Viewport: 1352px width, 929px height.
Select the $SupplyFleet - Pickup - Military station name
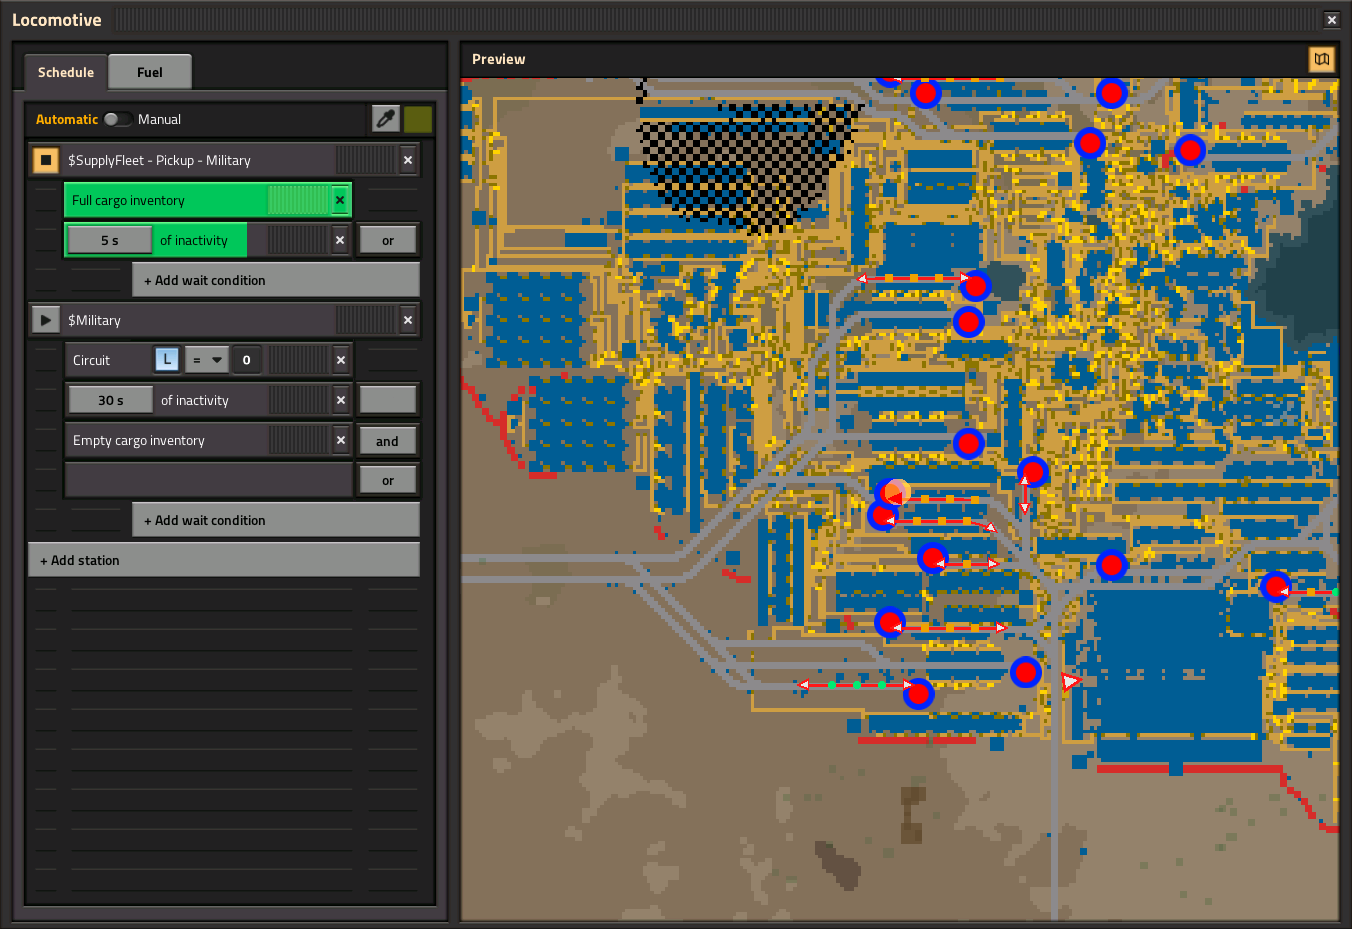coord(159,160)
